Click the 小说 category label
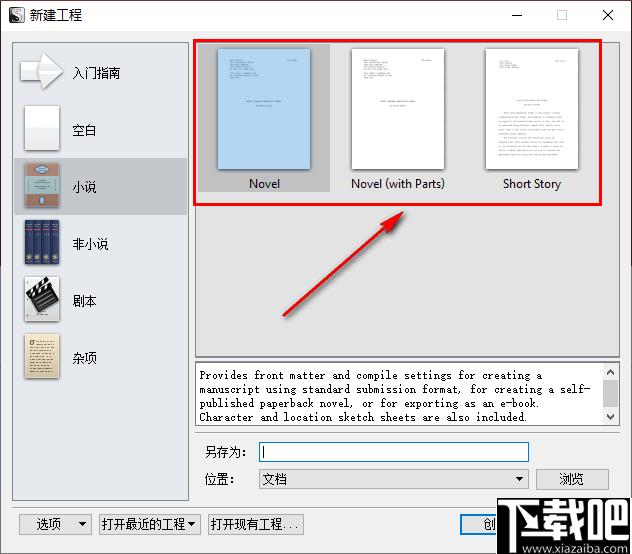632x554 pixels. coord(84,187)
